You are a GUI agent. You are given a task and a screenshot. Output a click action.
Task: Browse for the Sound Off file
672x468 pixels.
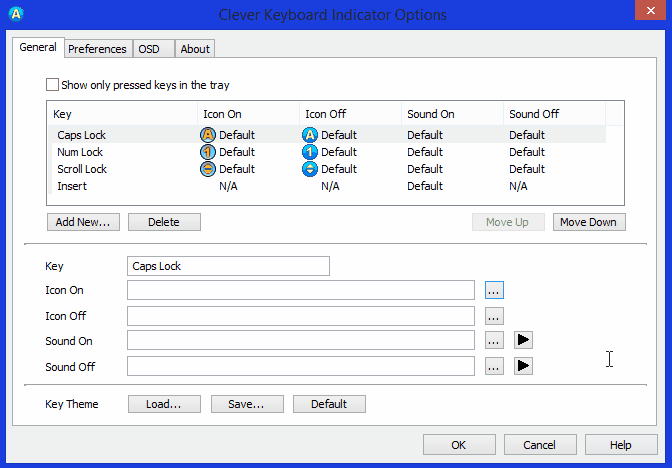[x=494, y=366]
